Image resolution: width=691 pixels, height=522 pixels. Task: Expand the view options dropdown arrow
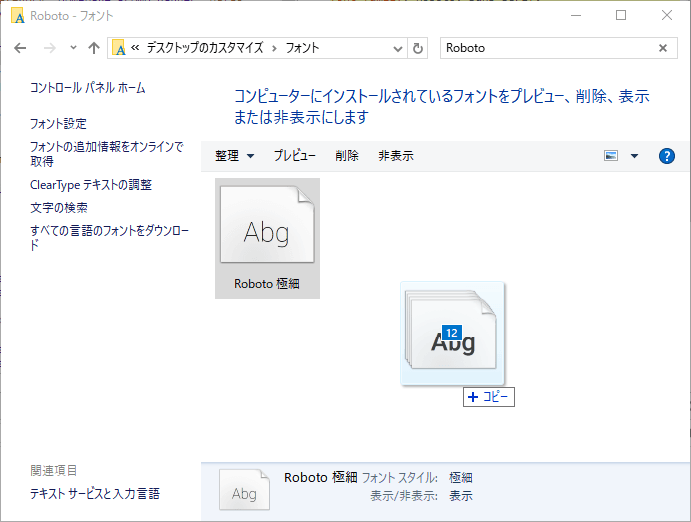634,155
